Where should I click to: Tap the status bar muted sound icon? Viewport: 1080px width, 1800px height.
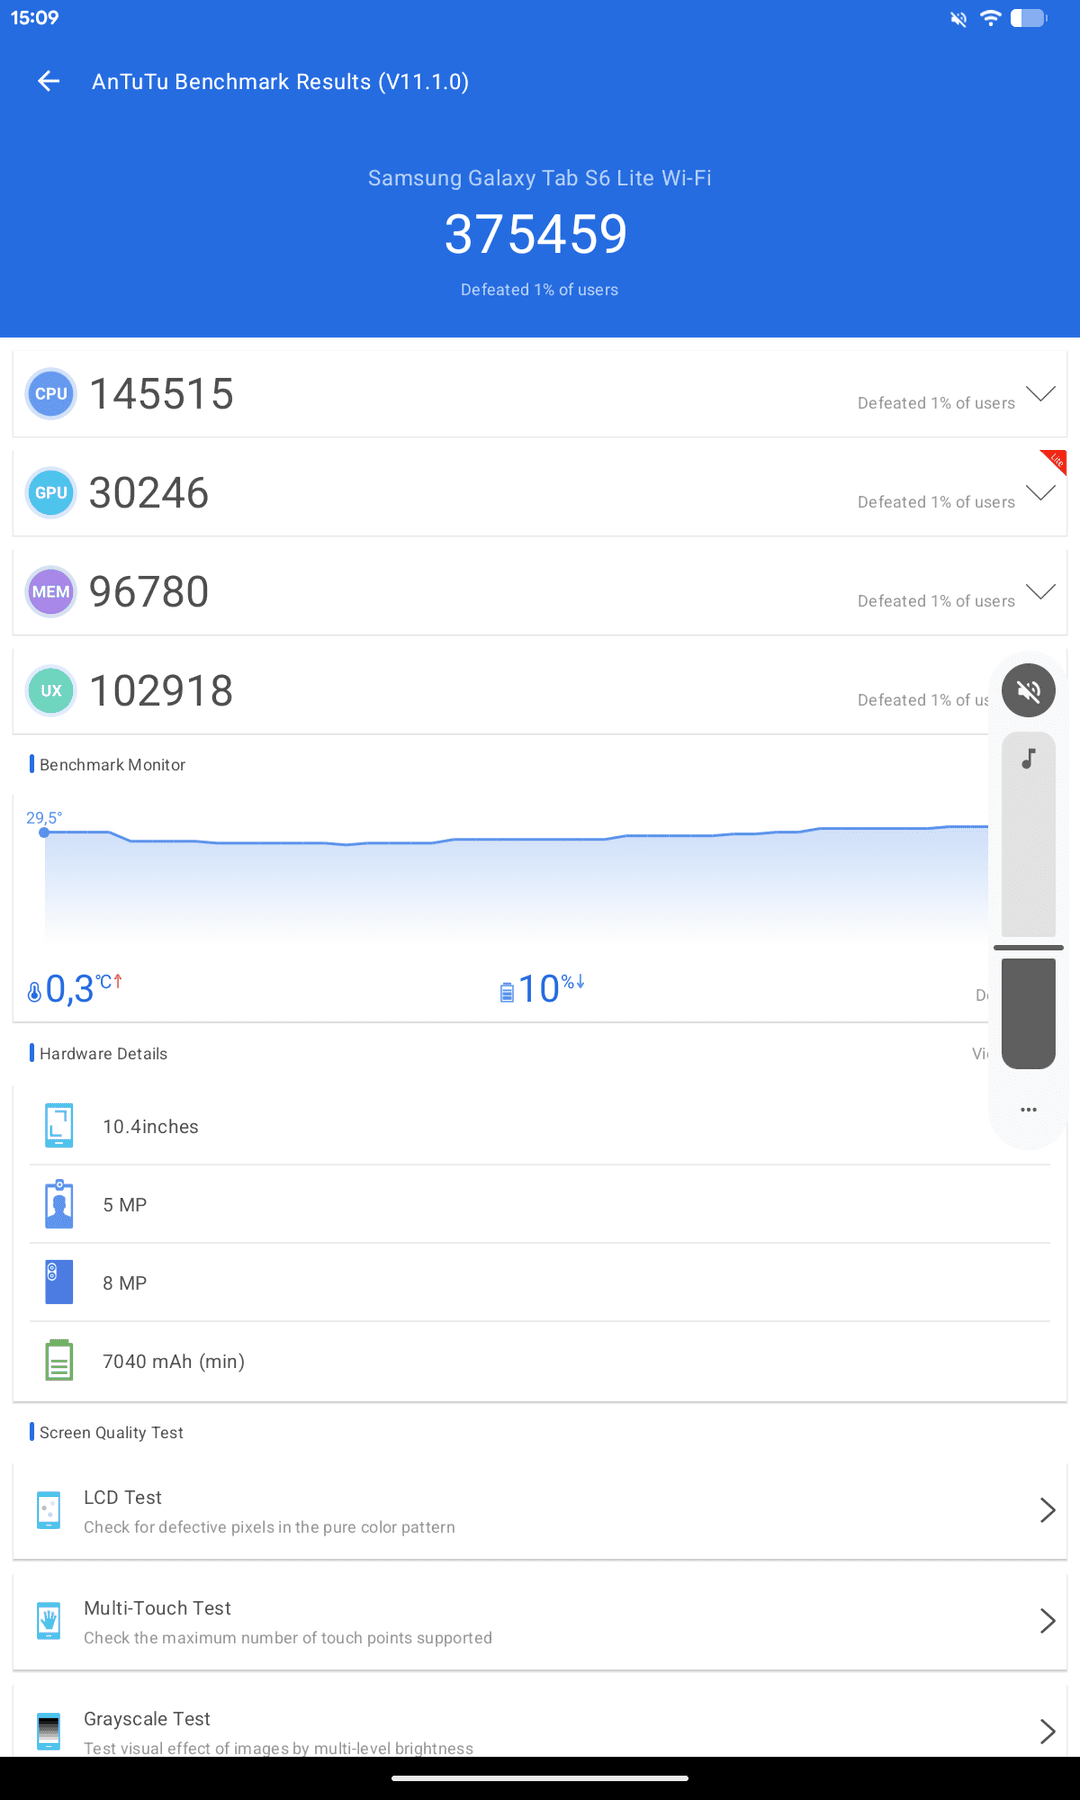[x=958, y=18]
